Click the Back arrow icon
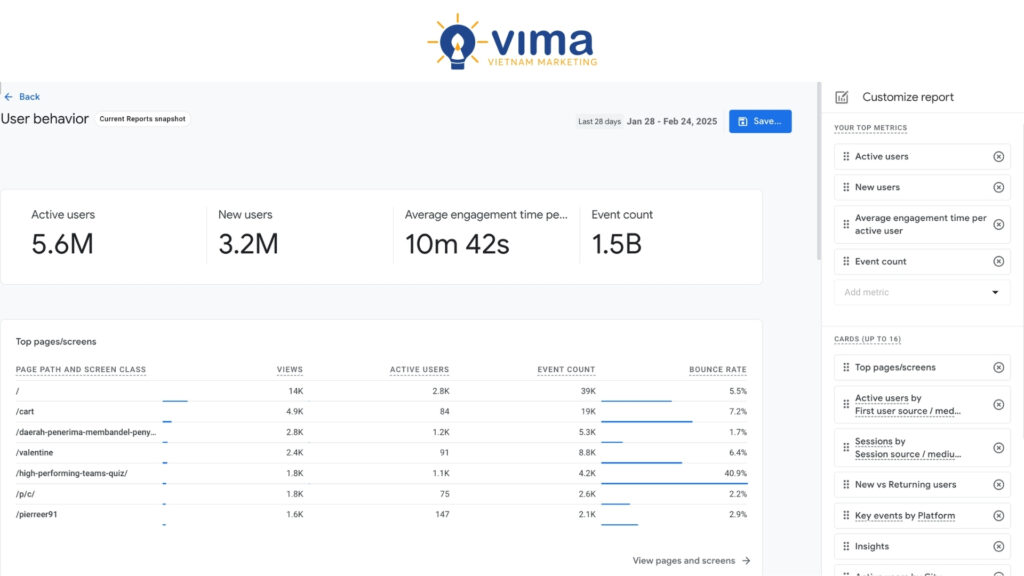The width and height of the screenshot is (1024, 576). [9, 97]
